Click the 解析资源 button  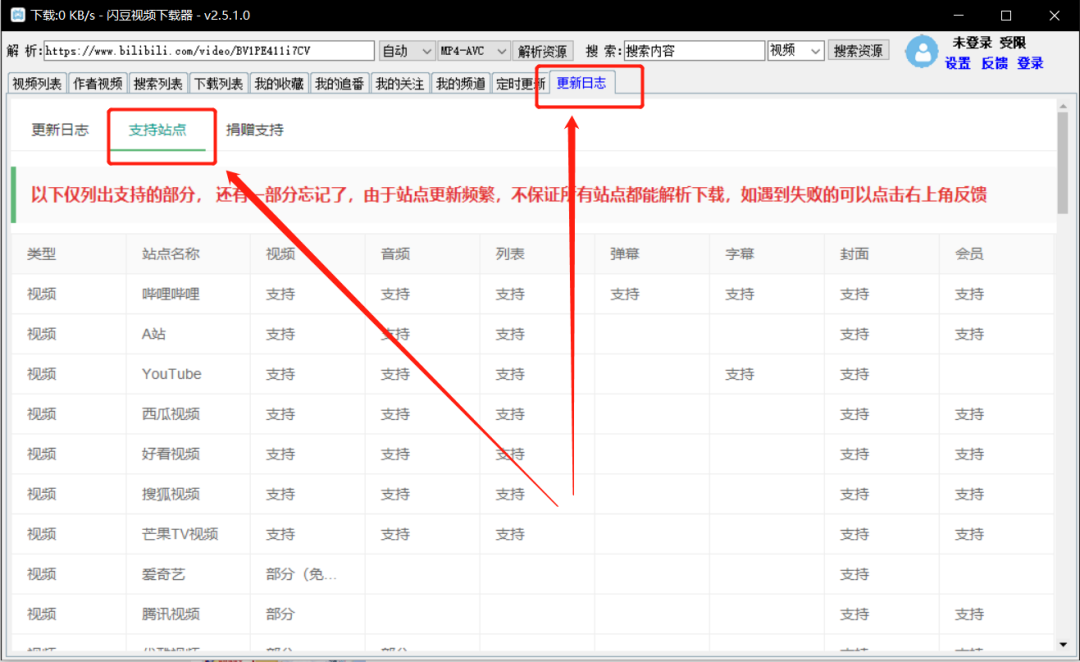click(x=542, y=51)
